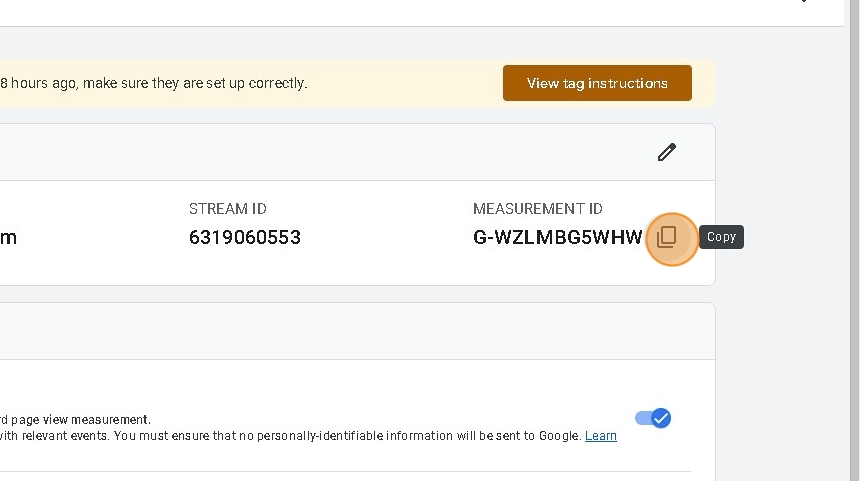Edit stream details with the pencil icon
The width and height of the screenshot is (860, 481).
point(667,152)
